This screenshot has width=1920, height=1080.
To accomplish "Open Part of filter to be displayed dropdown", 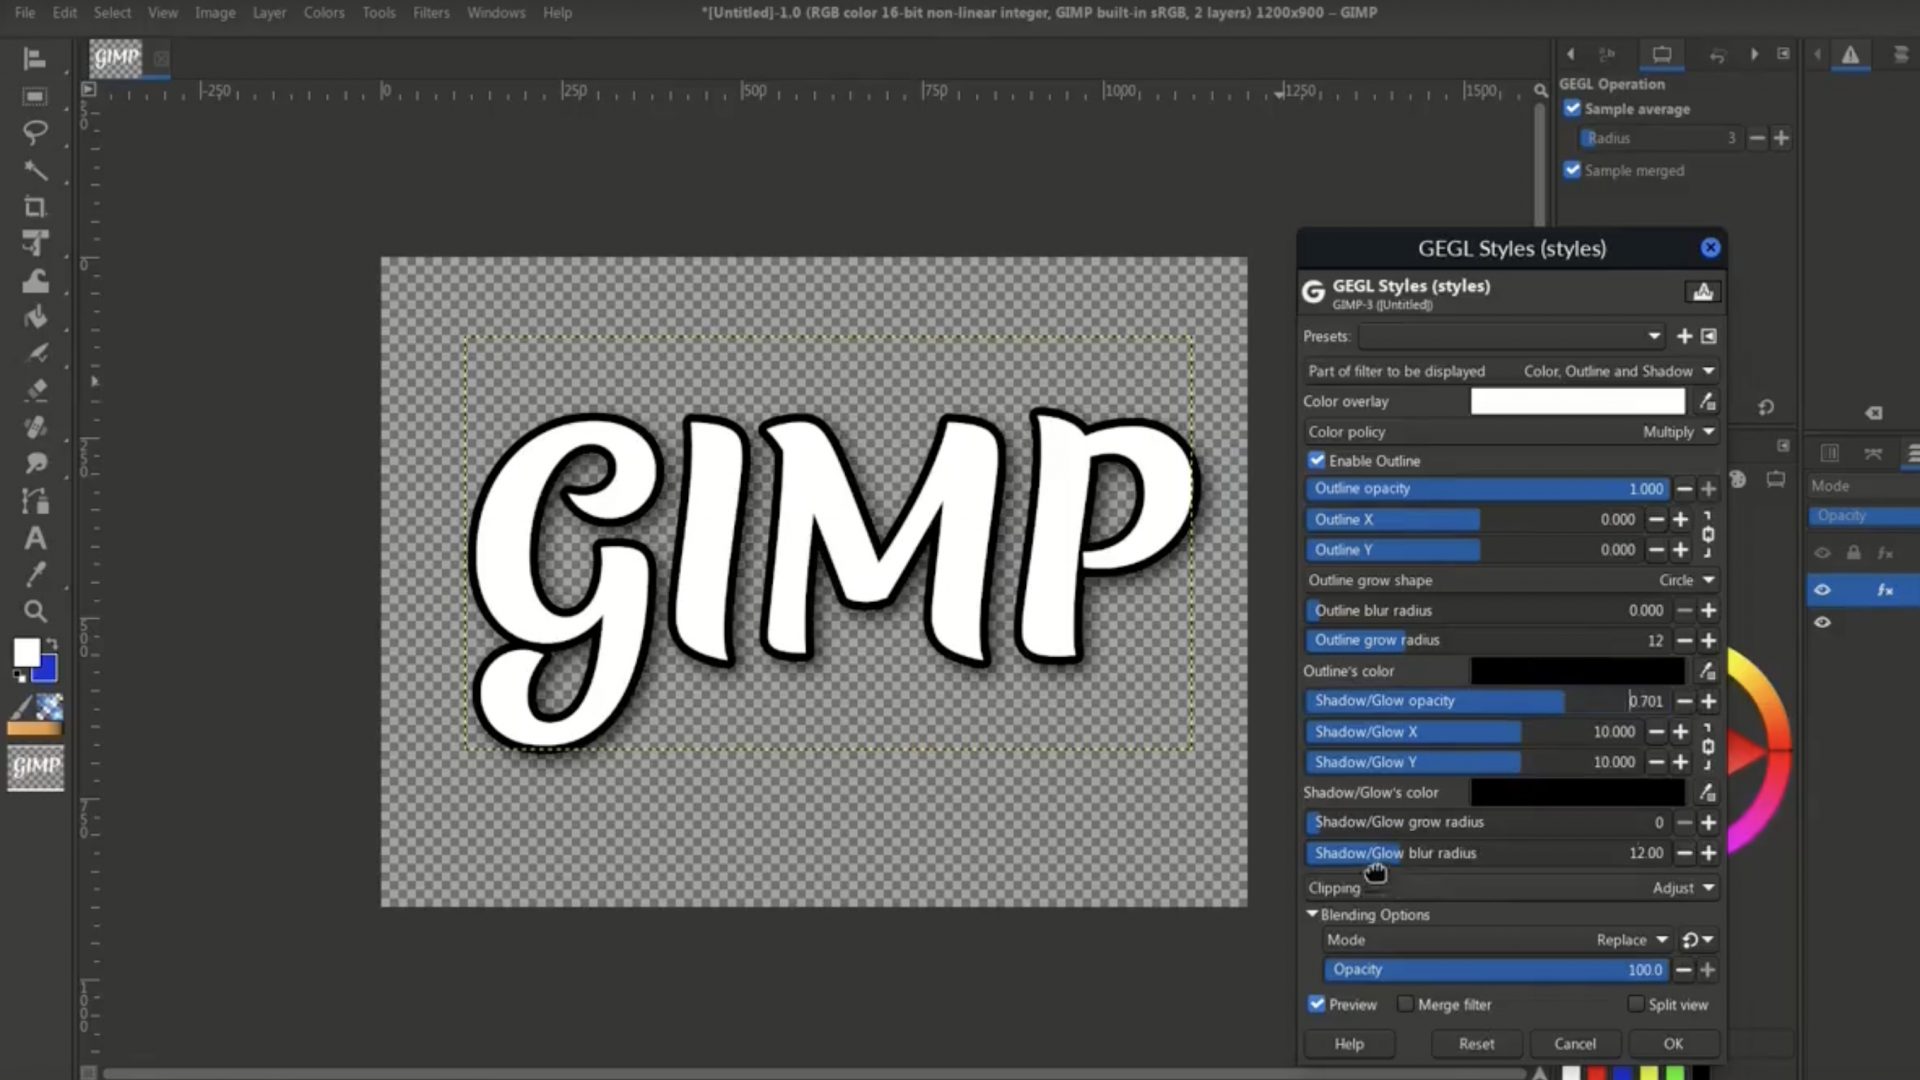I will (x=1511, y=371).
